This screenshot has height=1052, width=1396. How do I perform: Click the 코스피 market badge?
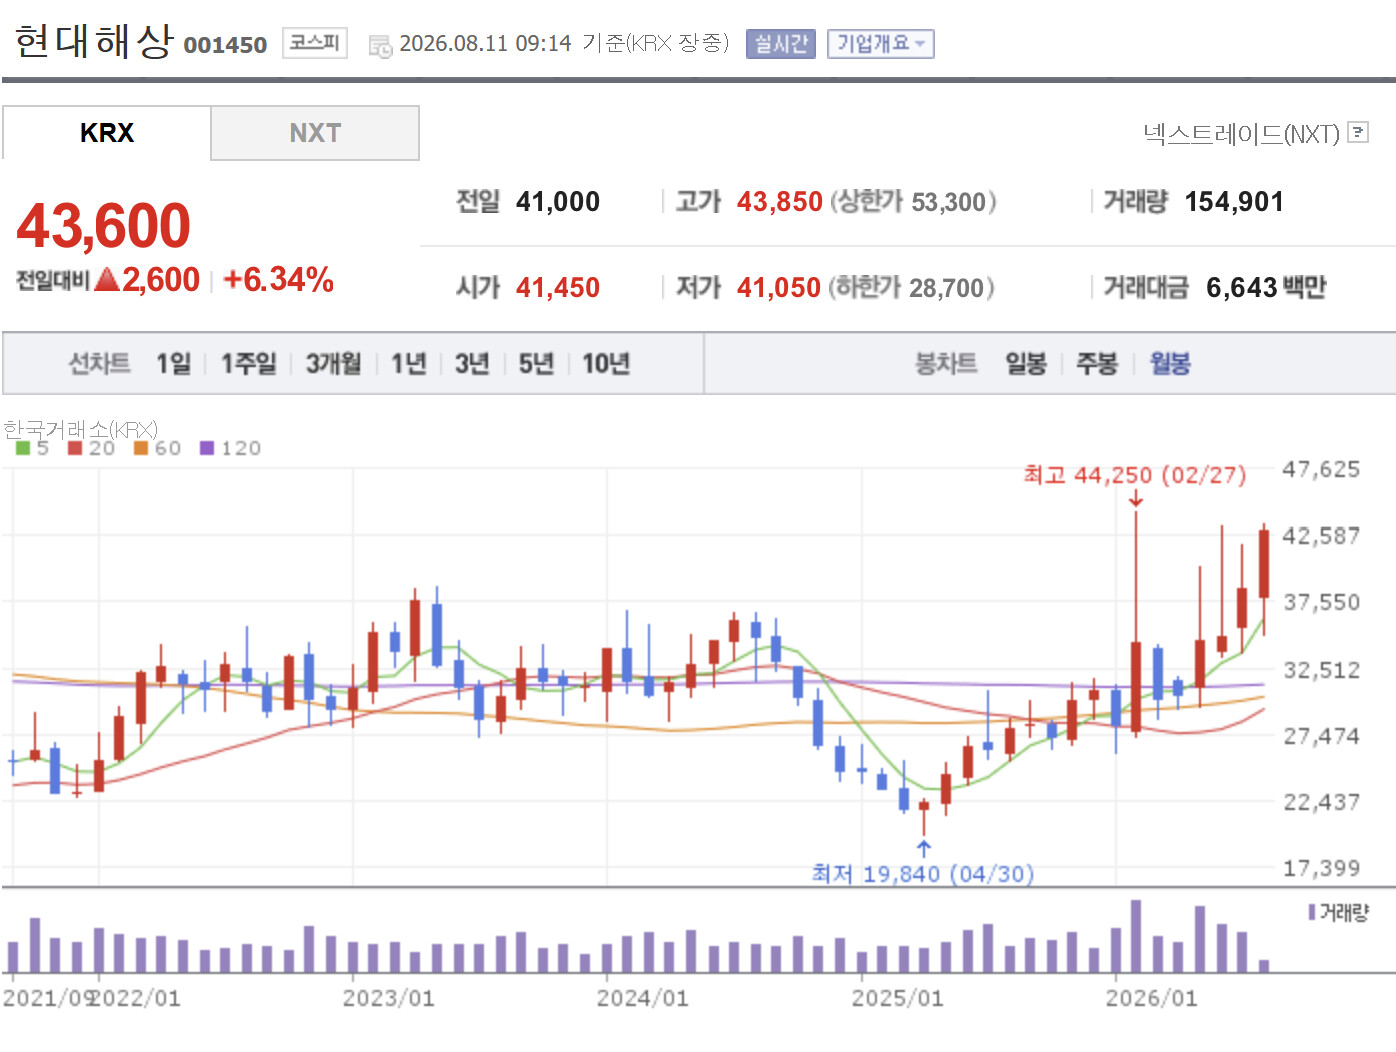315,43
